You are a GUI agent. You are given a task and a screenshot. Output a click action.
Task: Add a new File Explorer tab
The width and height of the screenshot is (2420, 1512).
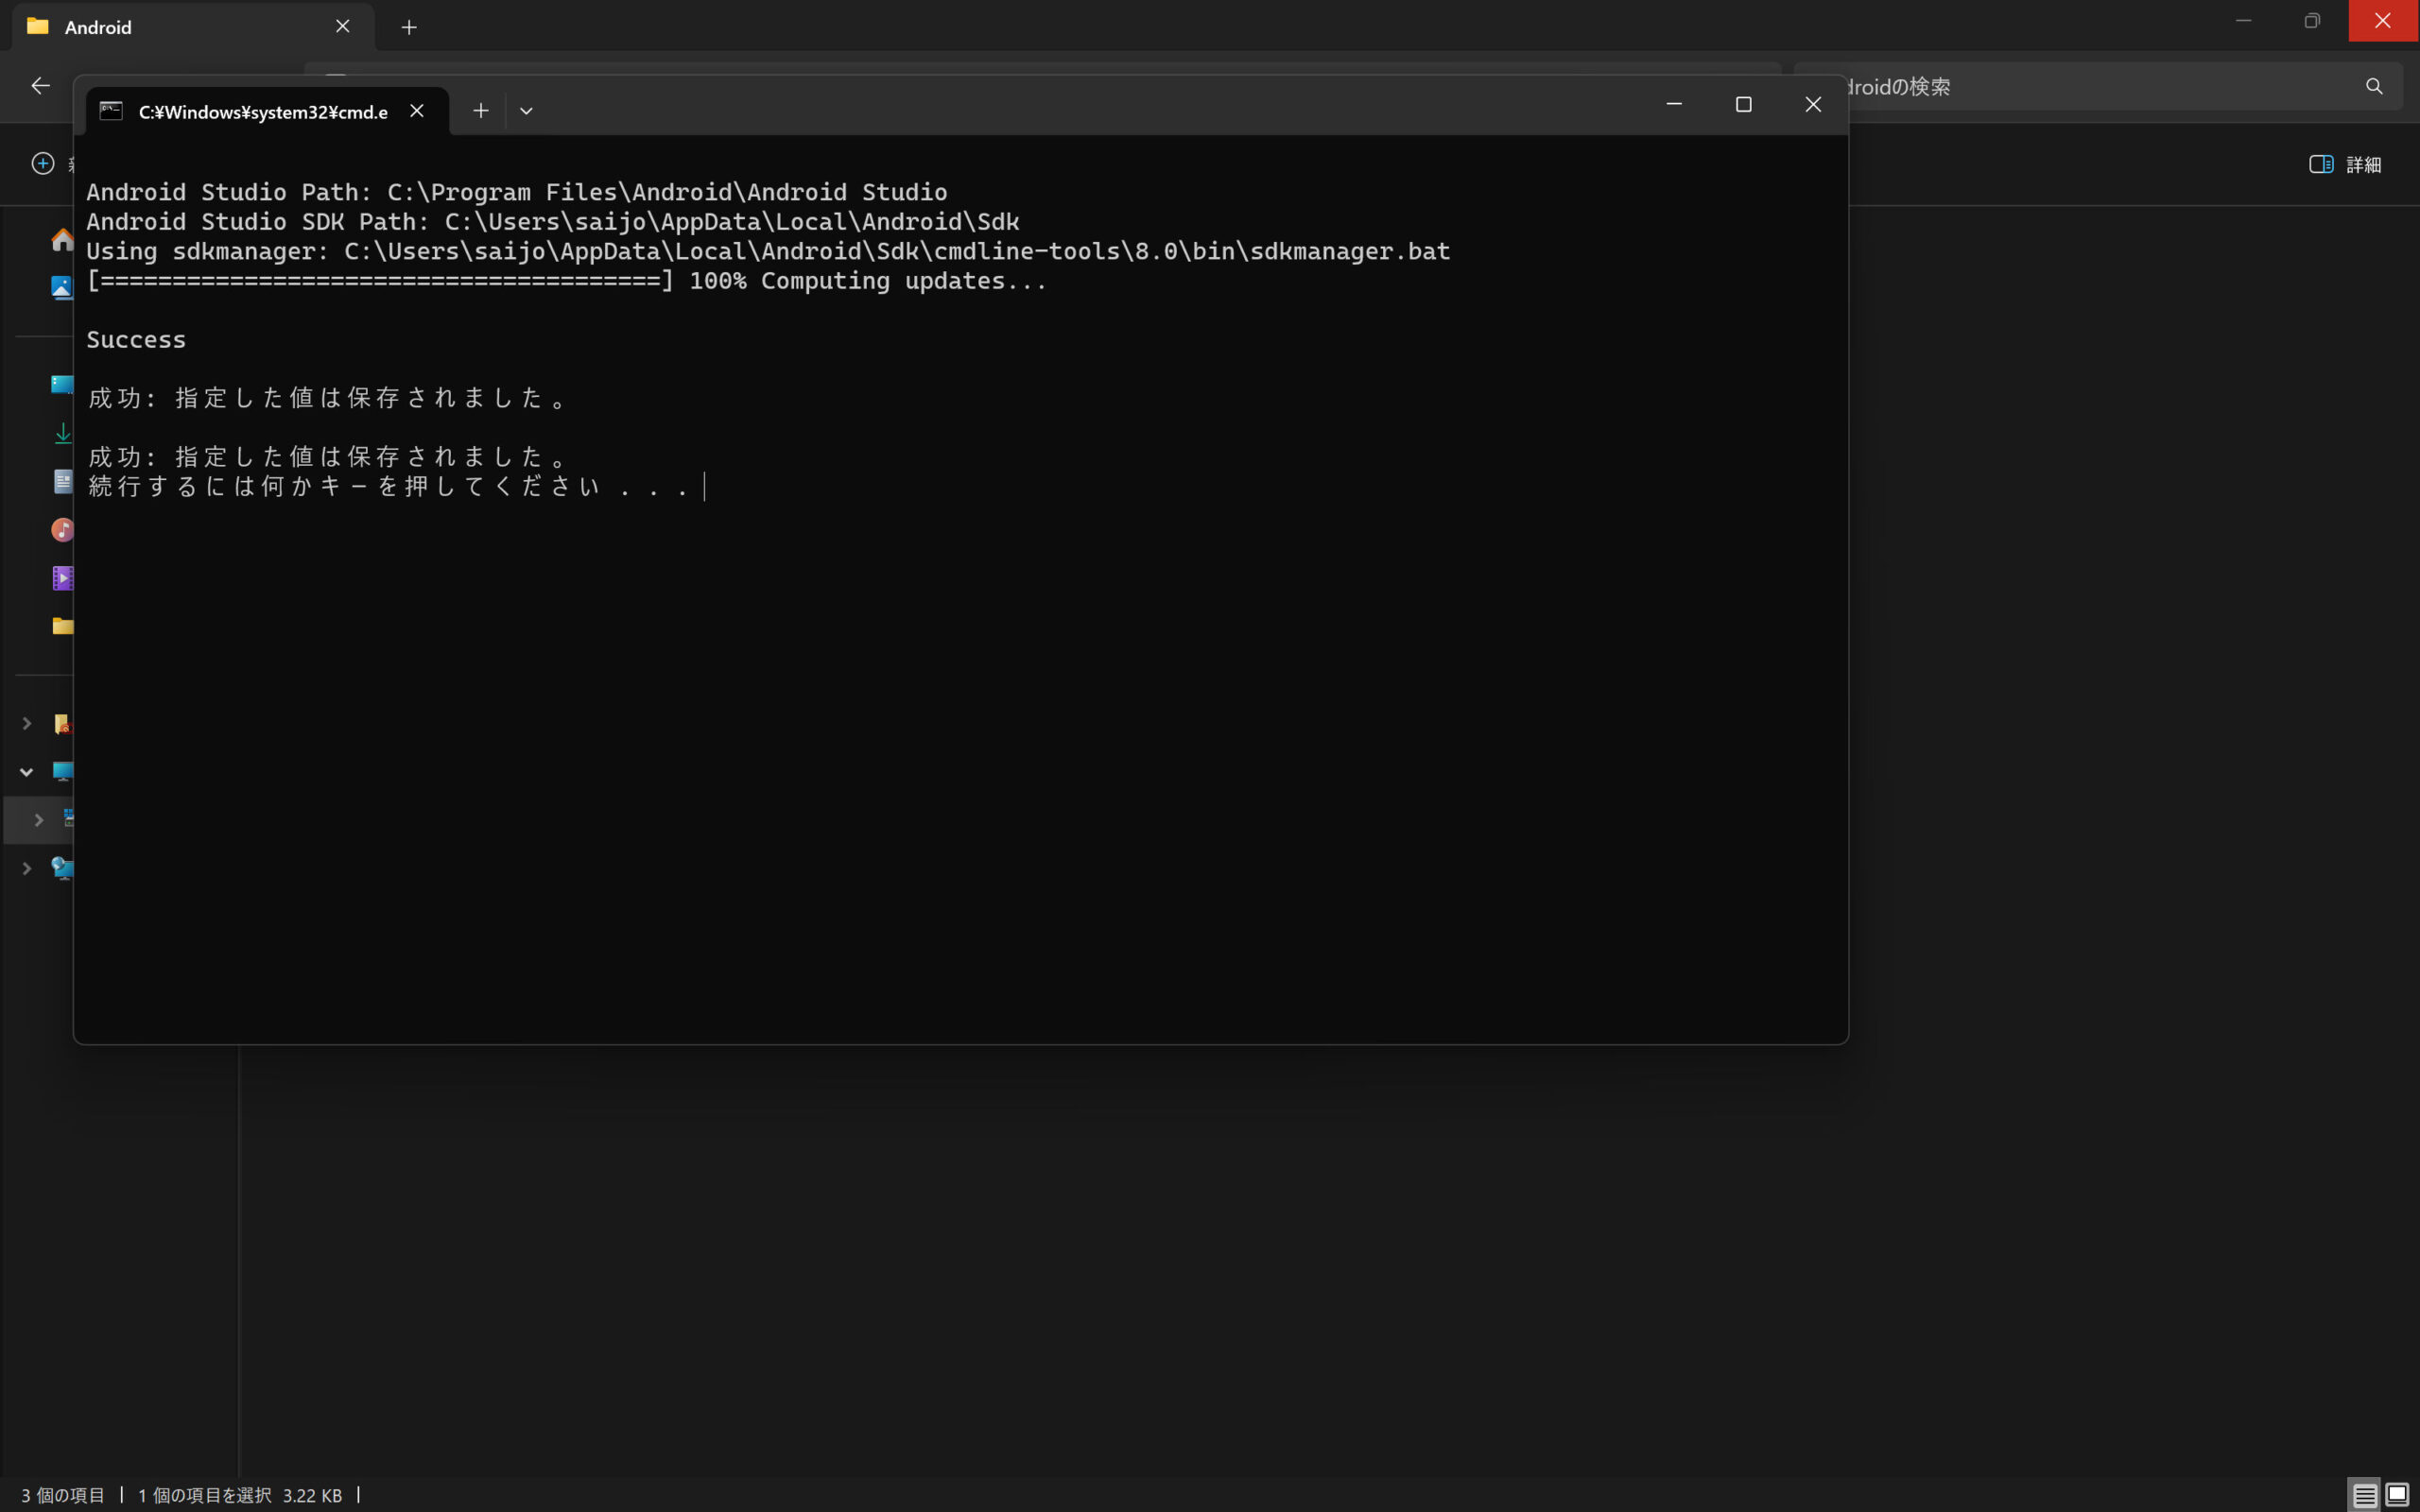[x=409, y=27]
